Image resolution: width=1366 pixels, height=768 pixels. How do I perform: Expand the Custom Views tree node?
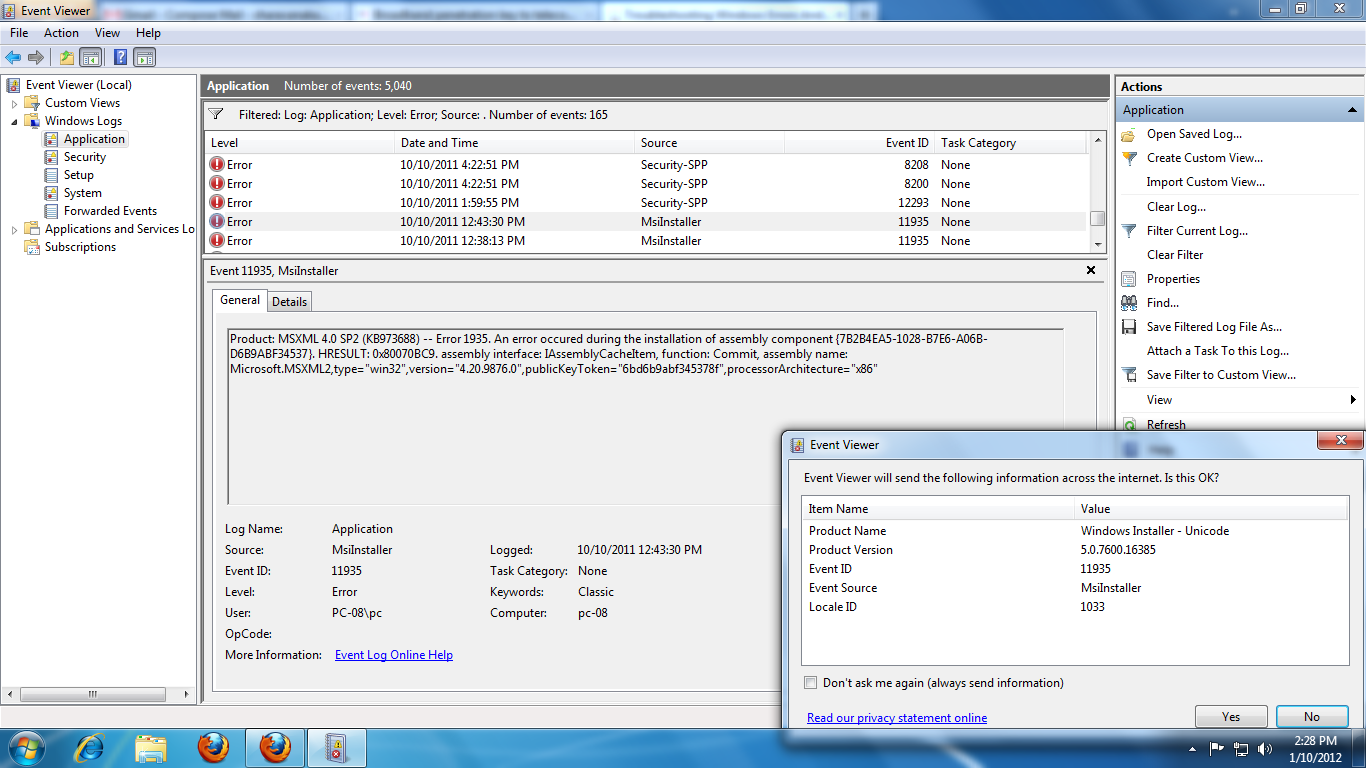15,103
